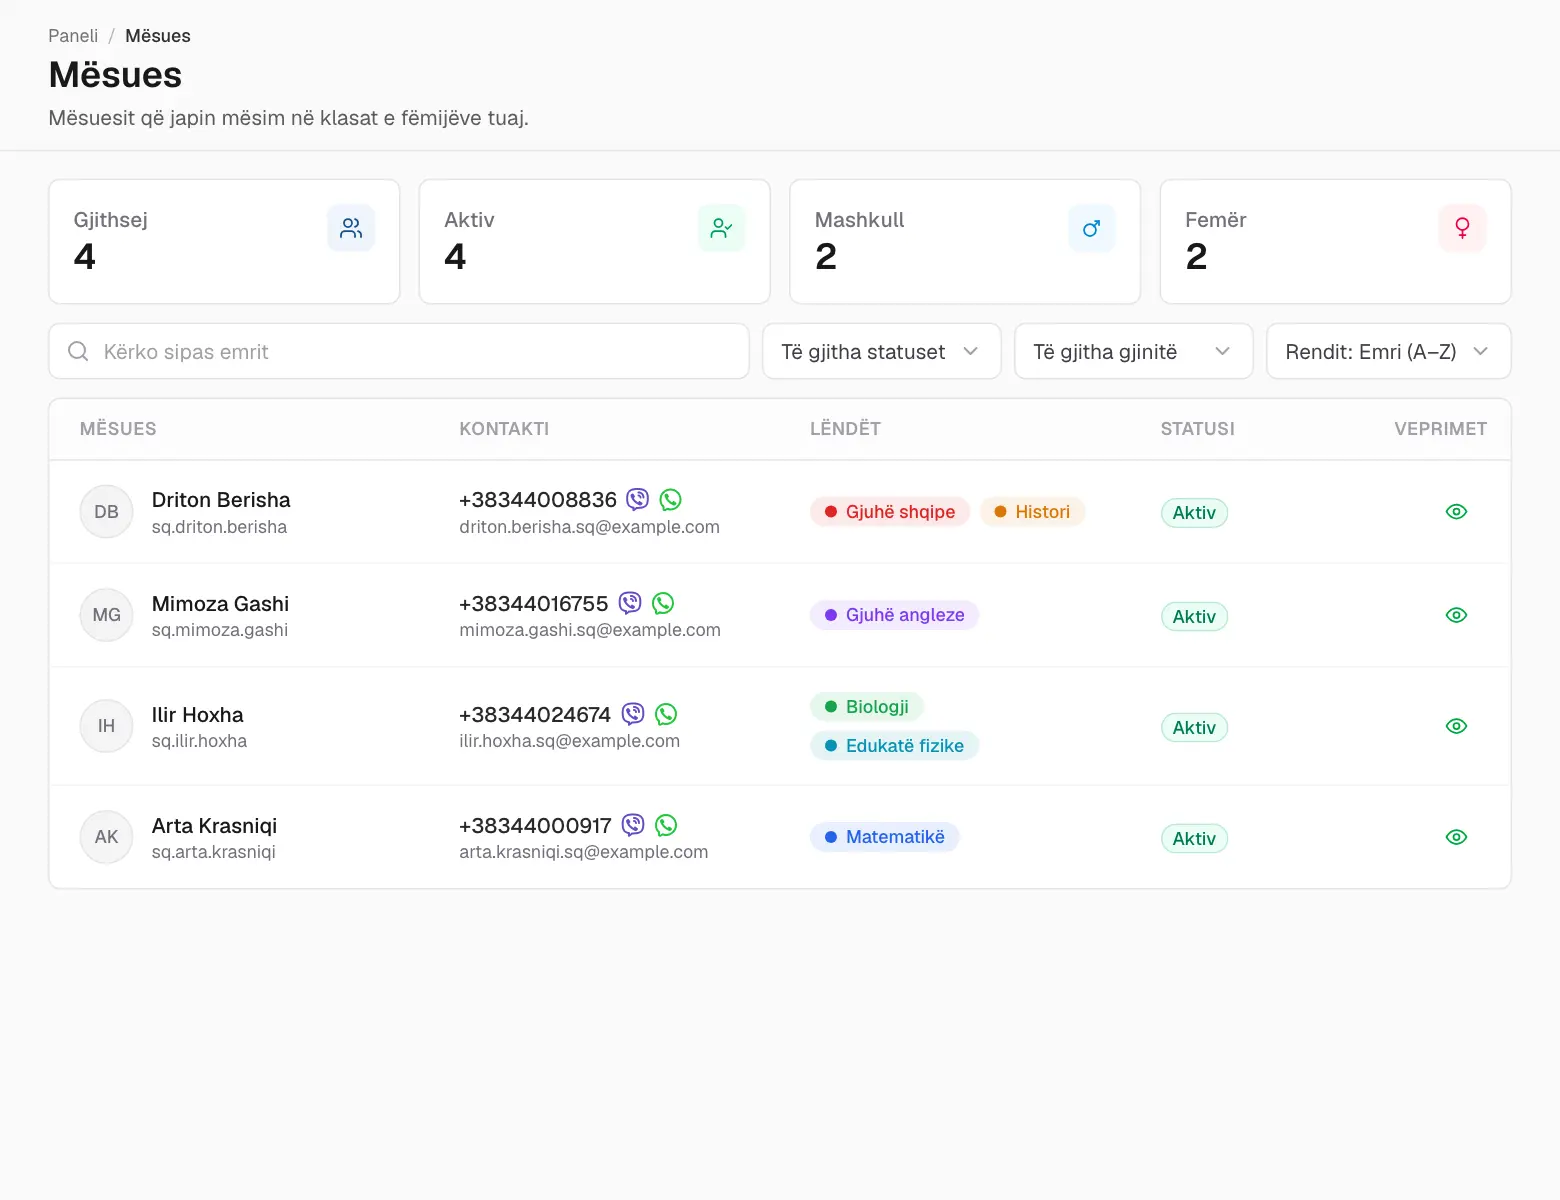Viewport: 1560px width, 1200px height.
Task: Click the Viber icon for Ilir Hoxha
Action: coord(633,714)
